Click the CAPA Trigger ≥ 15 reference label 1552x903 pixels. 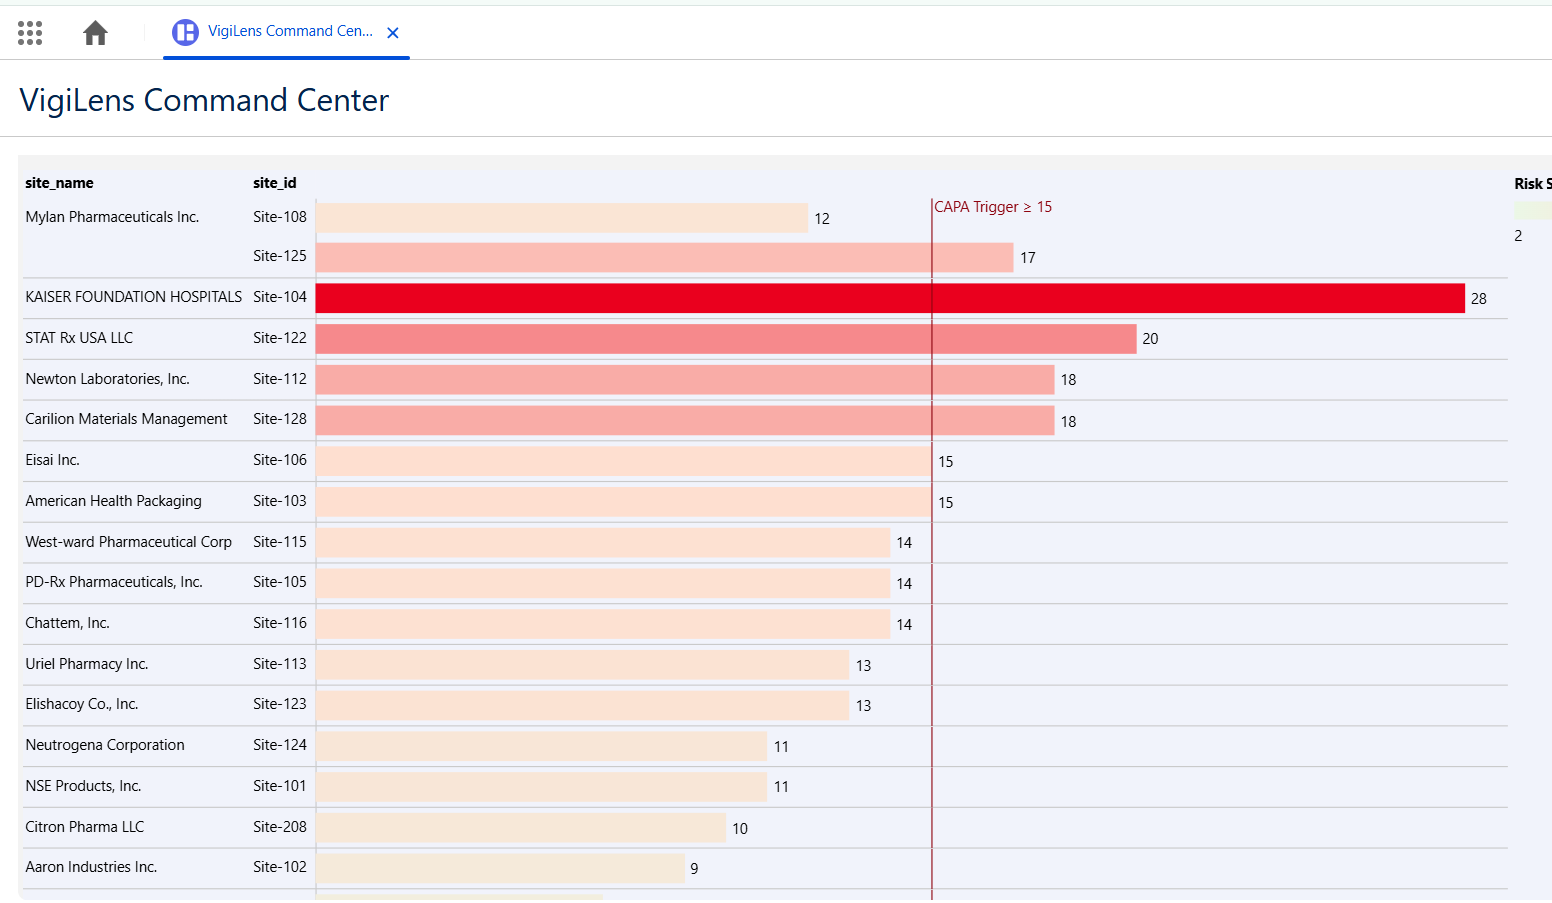pos(993,207)
